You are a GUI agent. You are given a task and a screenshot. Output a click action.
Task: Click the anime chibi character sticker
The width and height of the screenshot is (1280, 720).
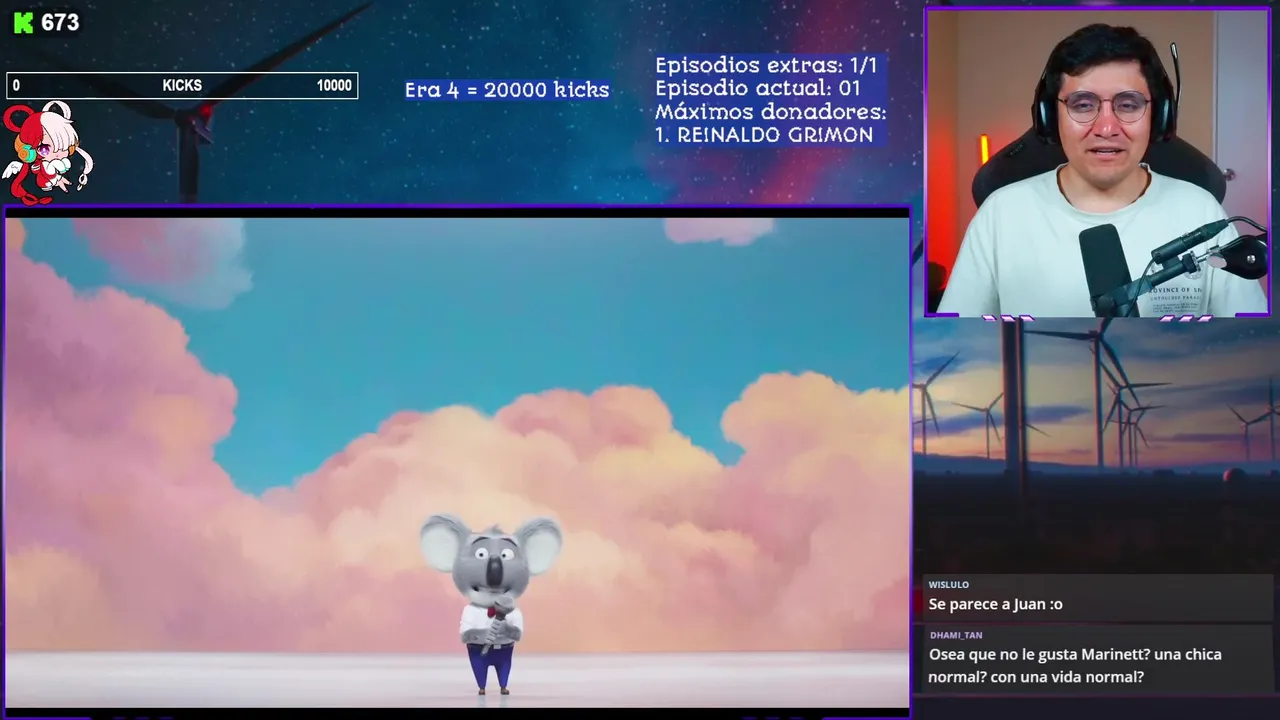tap(46, 152)
